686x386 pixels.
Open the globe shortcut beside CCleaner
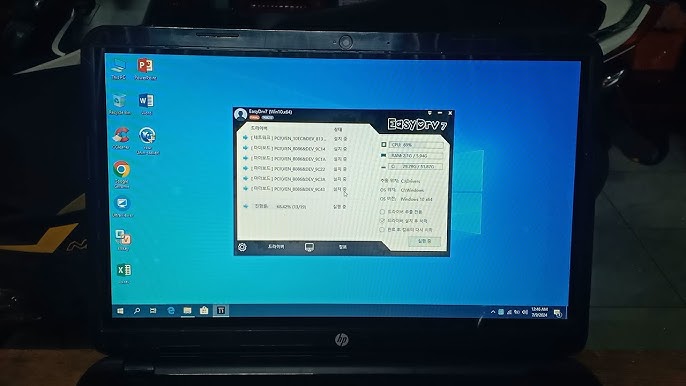(x=147, y=140)
